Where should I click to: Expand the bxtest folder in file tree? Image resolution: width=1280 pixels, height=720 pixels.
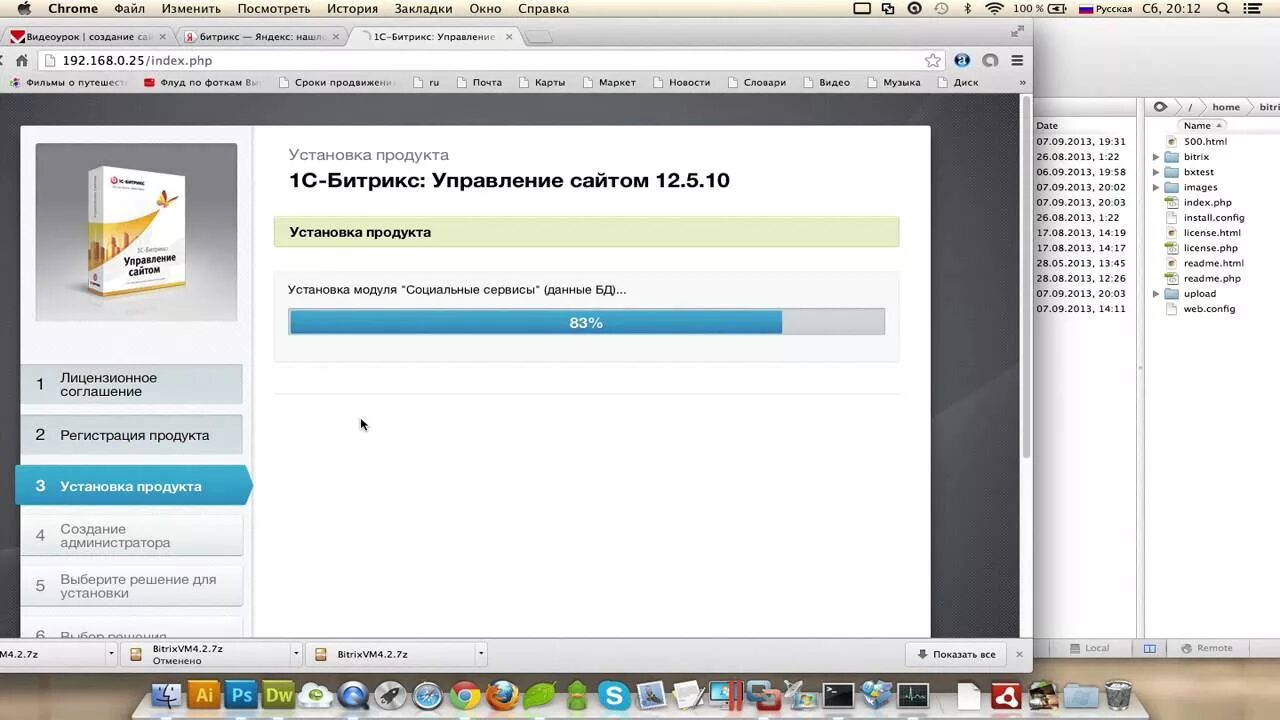(1156, 172)
